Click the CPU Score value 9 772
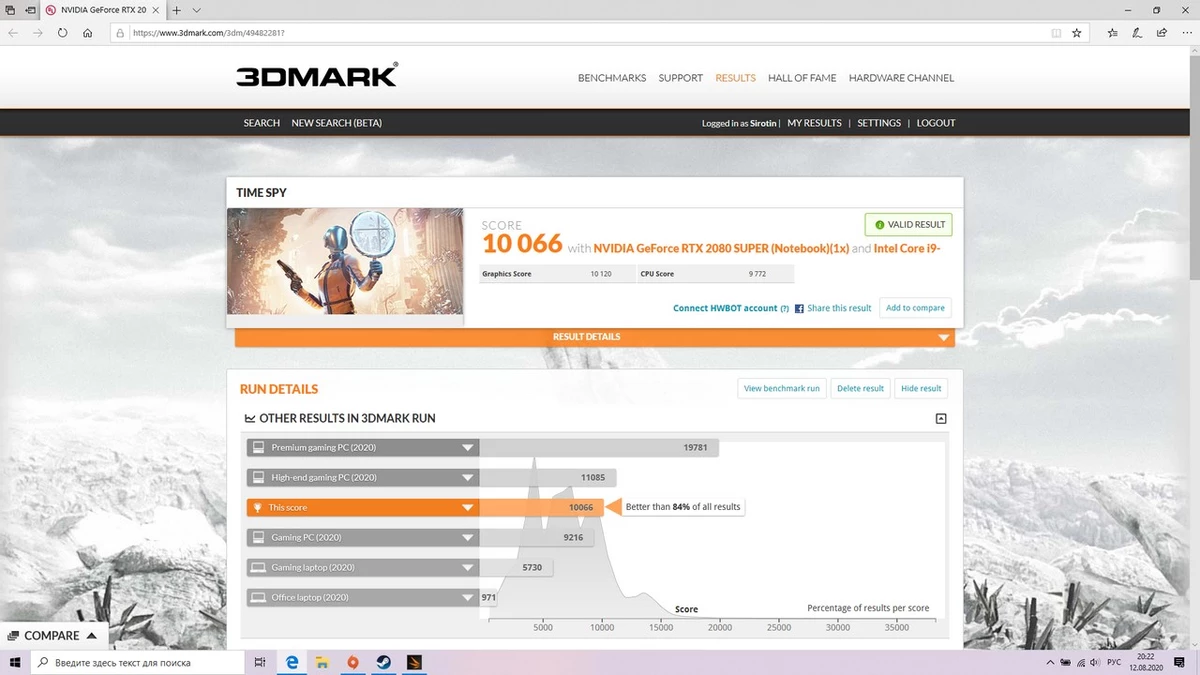Screen dimensions: 1200x675 click(x=758, y=274)
